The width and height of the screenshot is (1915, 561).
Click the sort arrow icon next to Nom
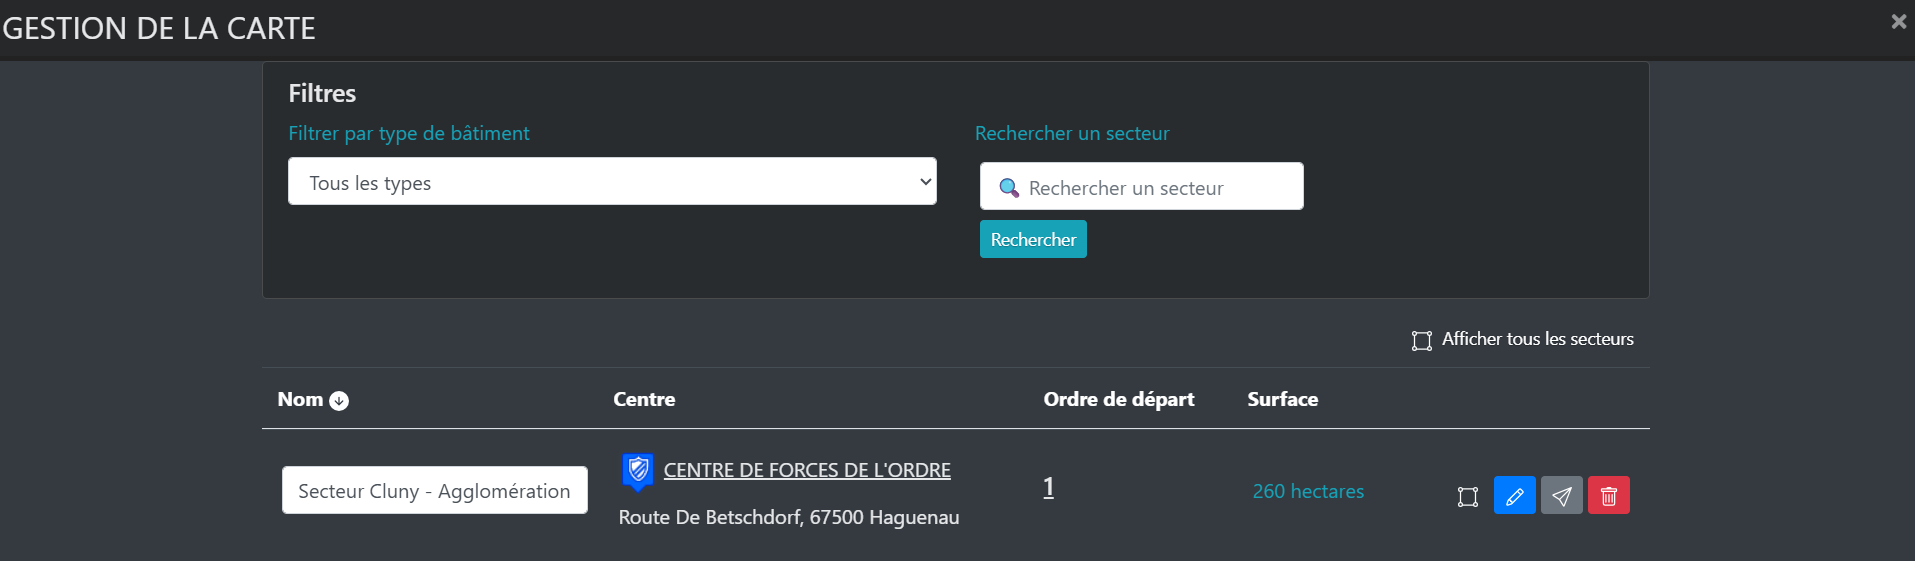pos(339,401)
